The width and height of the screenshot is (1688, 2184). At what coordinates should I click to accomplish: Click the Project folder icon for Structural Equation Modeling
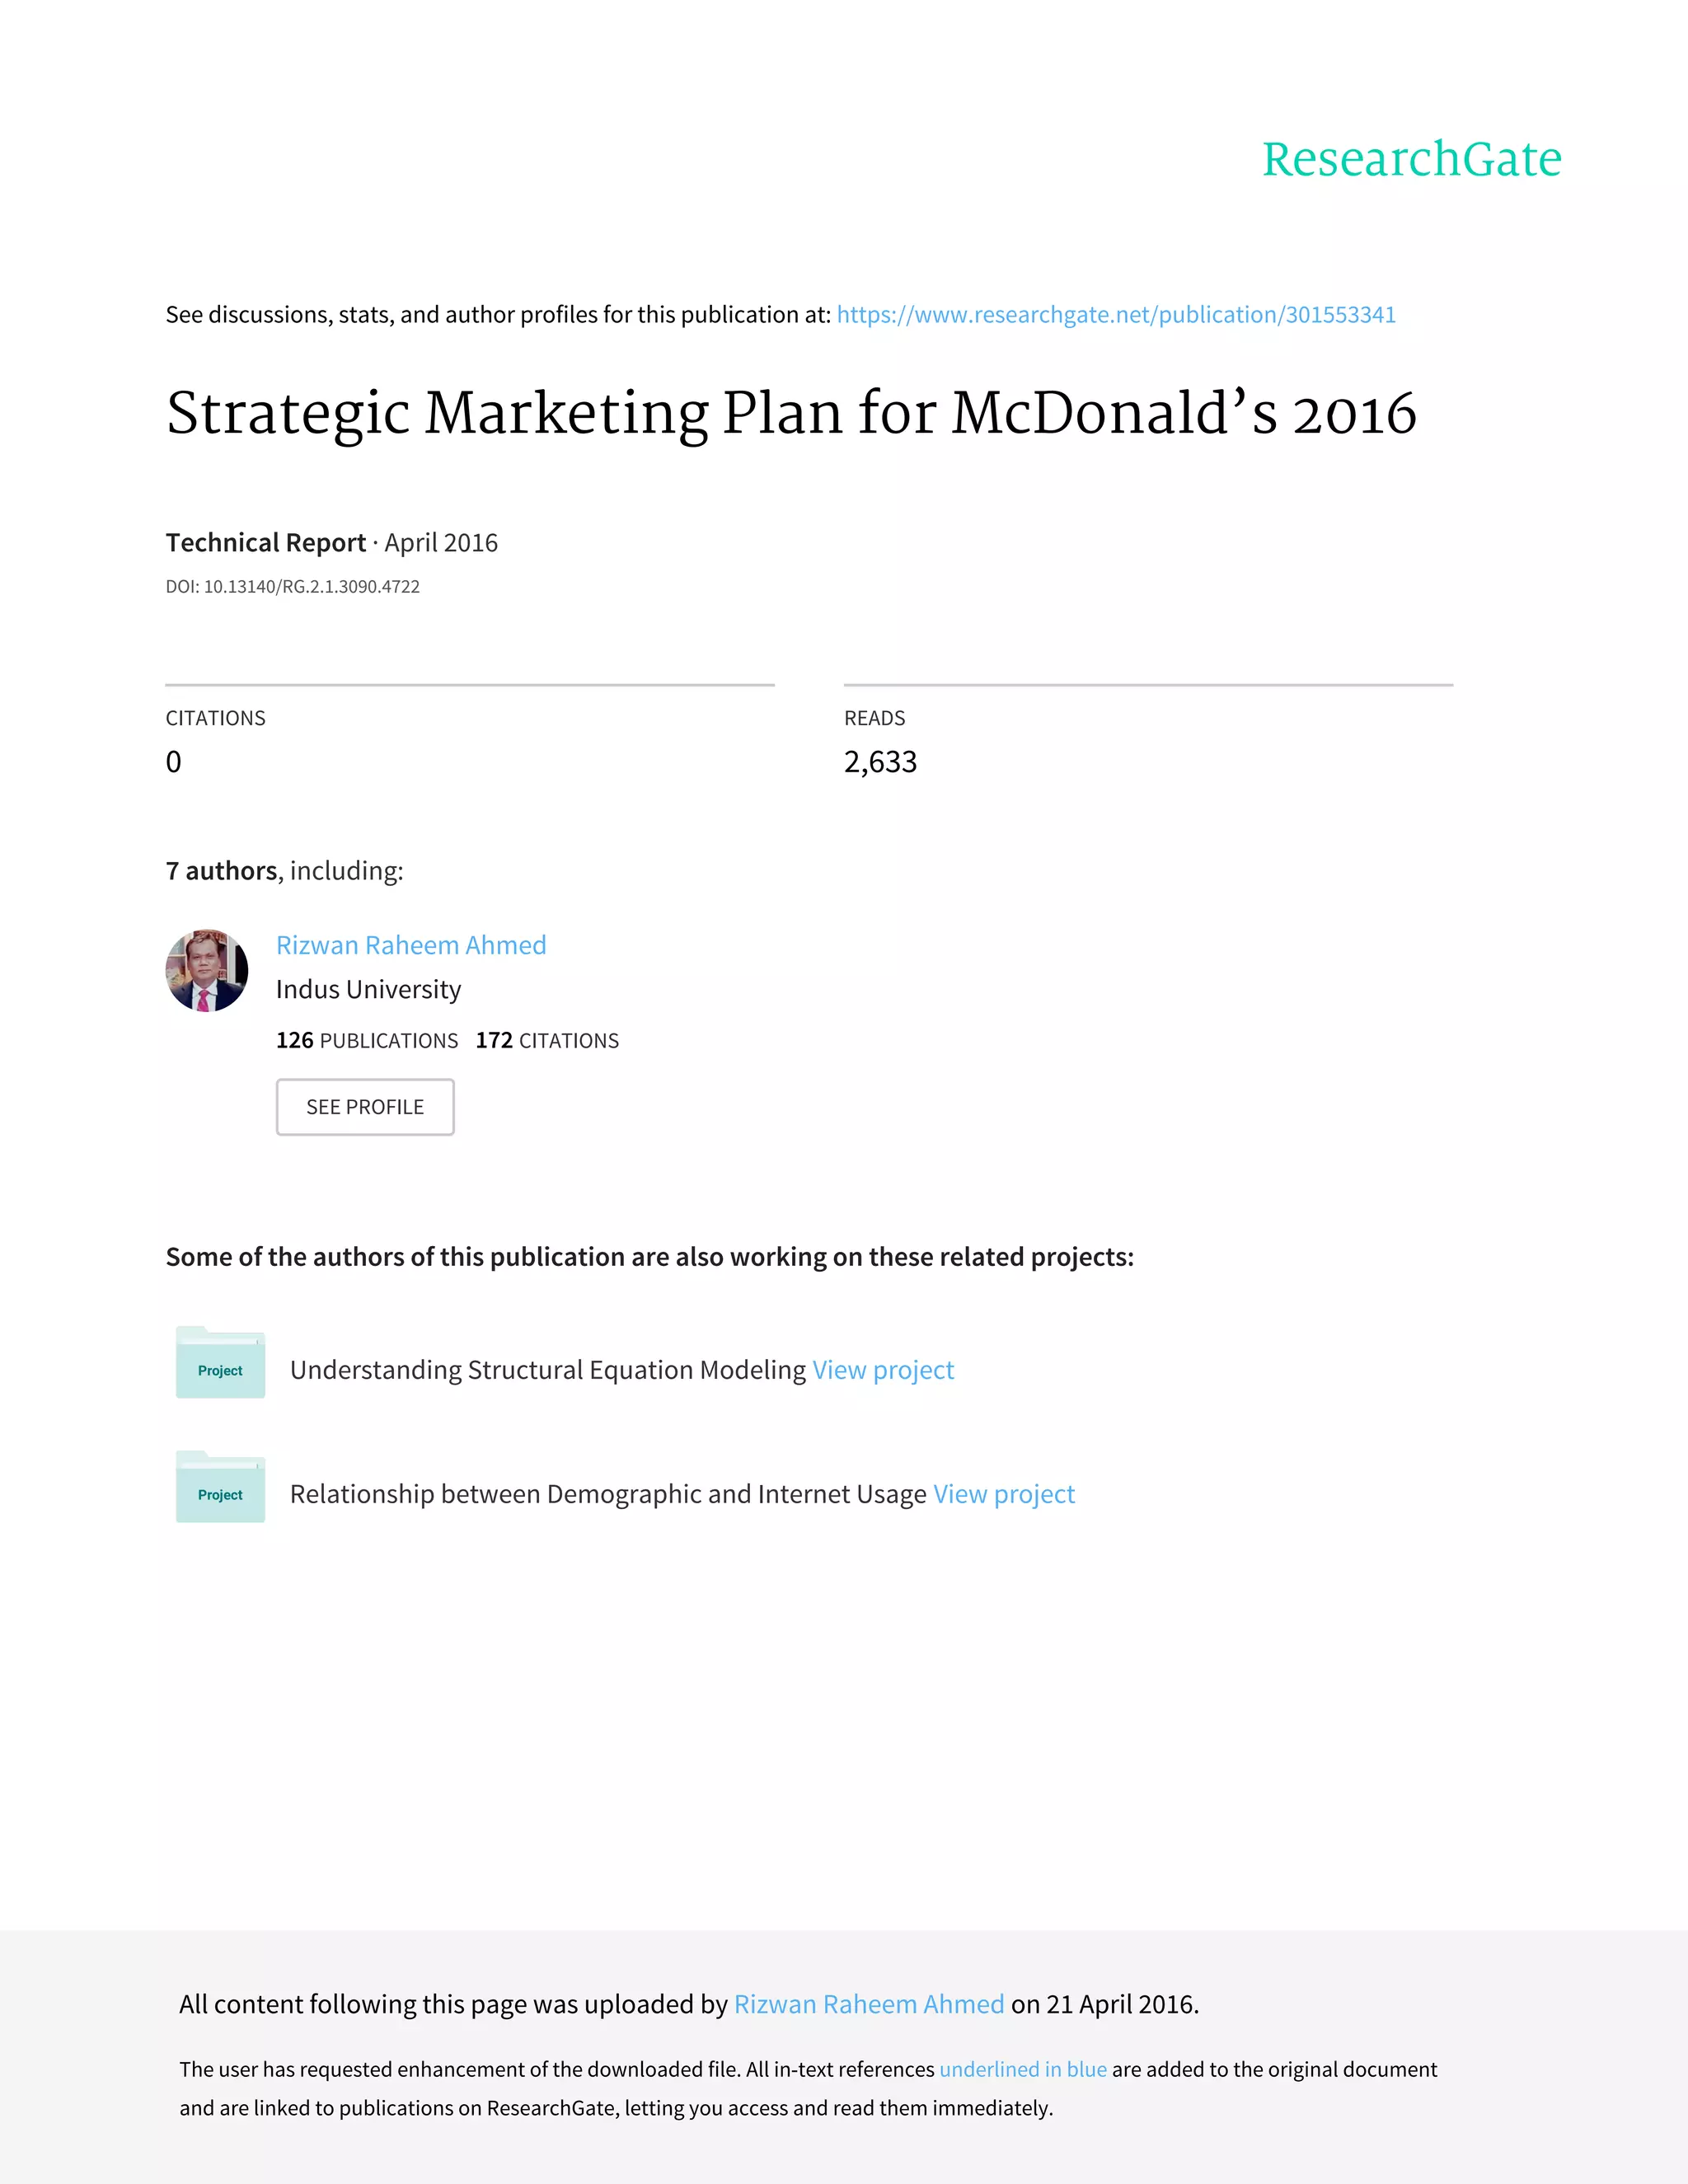pos(220,1363)
